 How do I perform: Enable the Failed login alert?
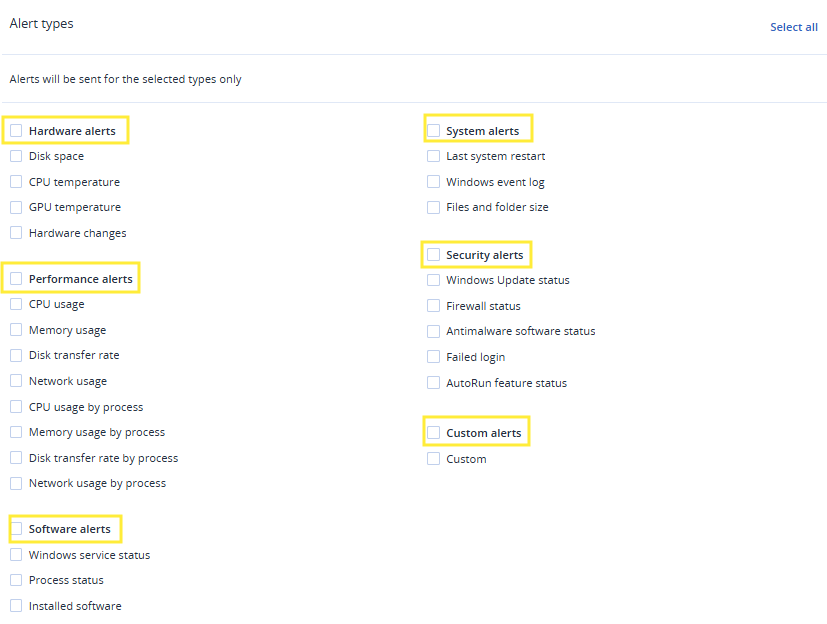coord(434,357)
